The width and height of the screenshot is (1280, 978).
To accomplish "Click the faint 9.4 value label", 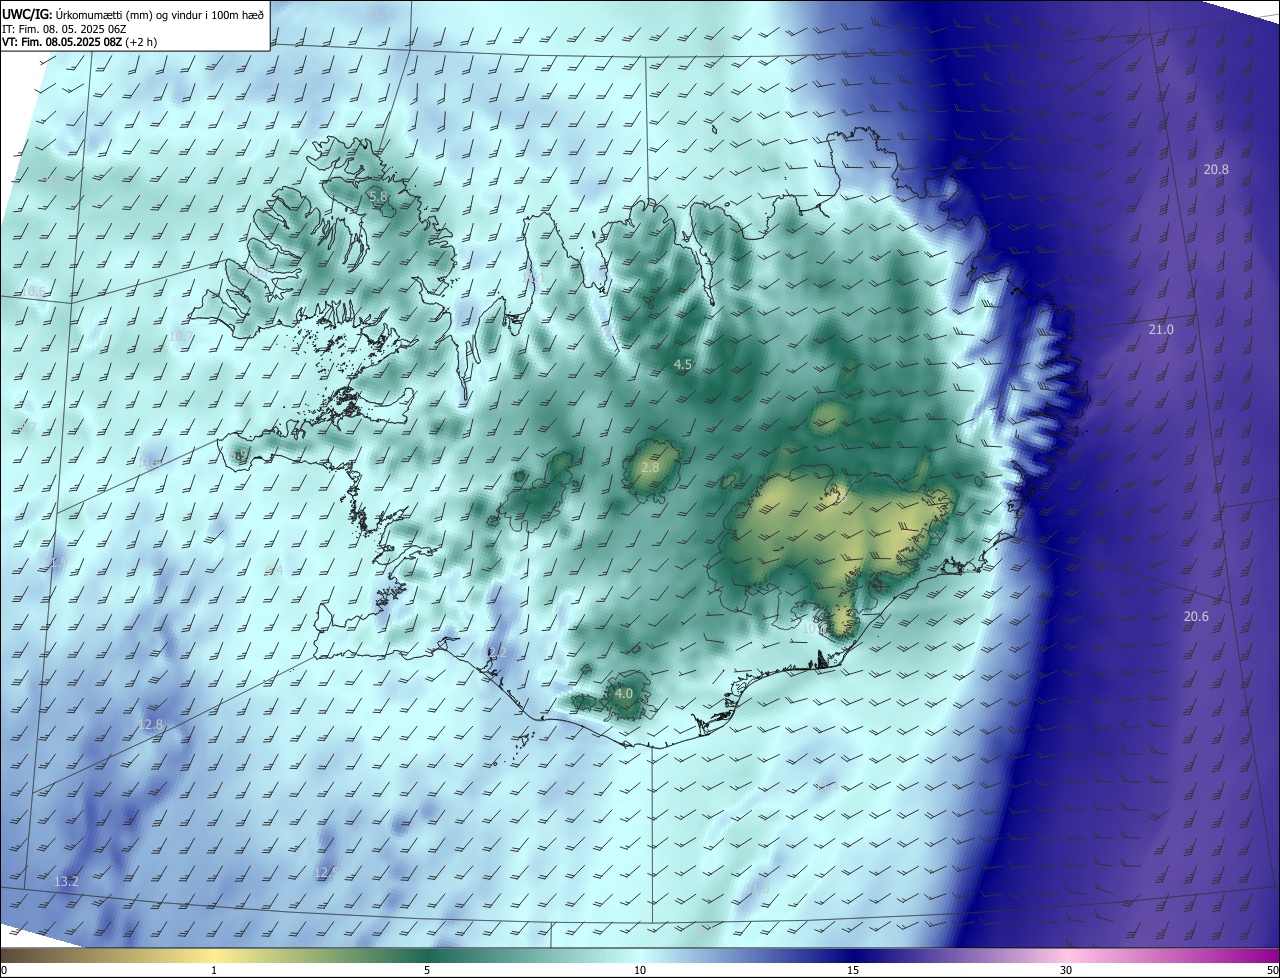I will [274, 571].
